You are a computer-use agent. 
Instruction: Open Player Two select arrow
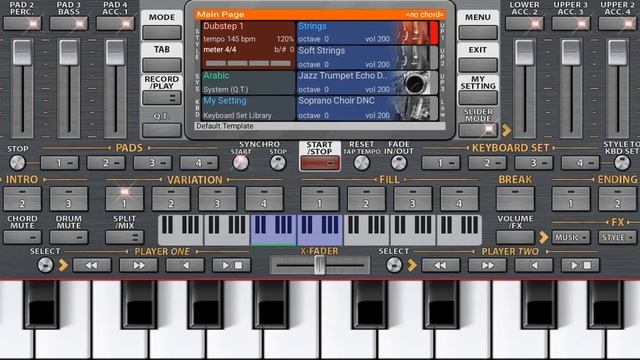412,265
